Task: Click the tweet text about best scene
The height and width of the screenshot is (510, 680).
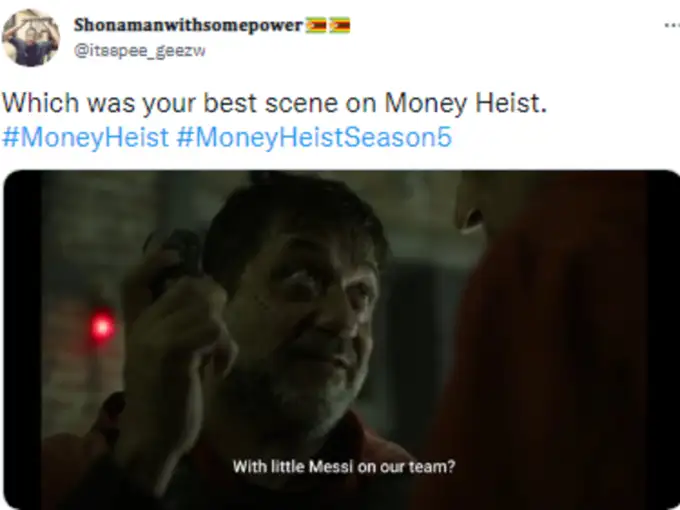Action: coord(275,103)
